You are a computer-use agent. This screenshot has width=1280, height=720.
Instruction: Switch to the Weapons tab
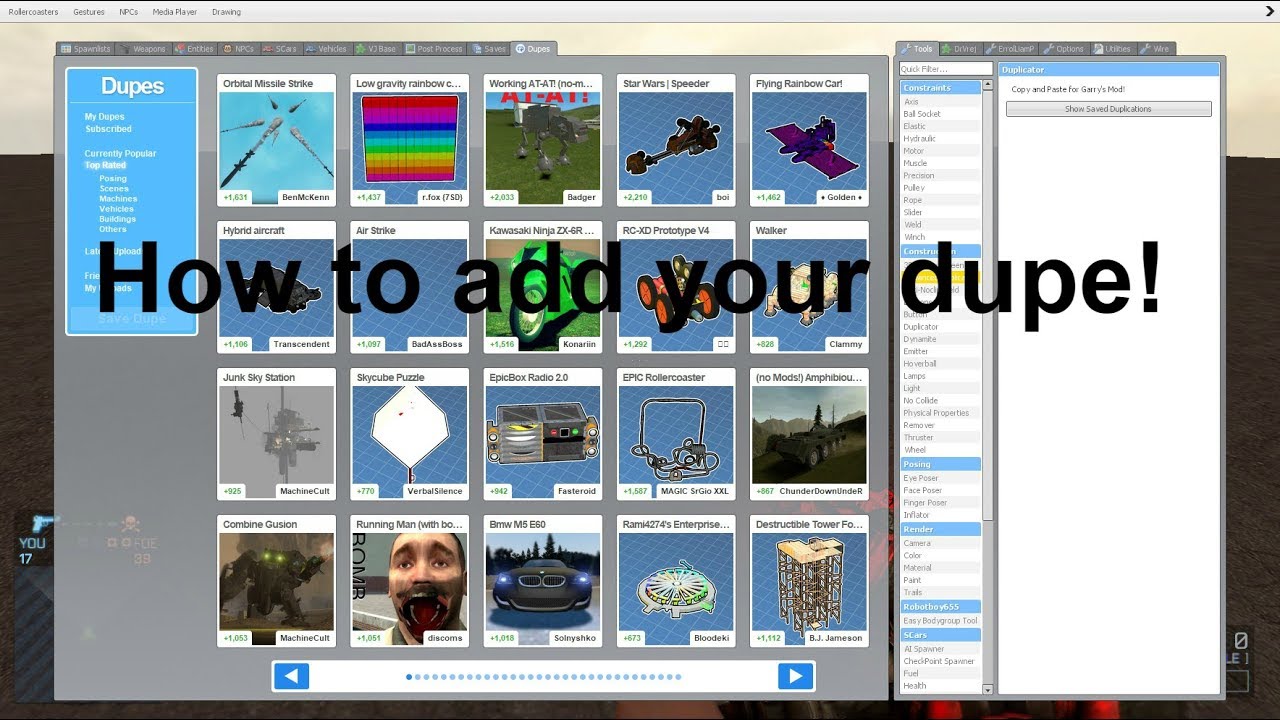(x=143, y=48)
